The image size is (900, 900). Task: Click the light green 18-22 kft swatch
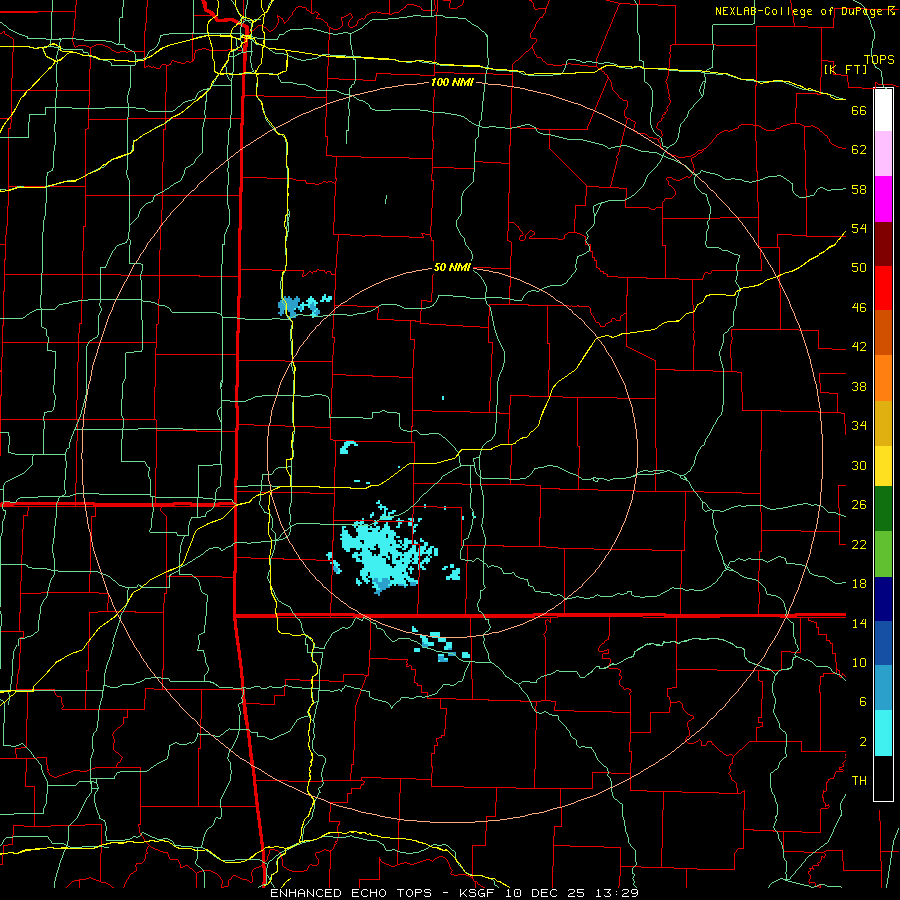click(x=883, y=554)
